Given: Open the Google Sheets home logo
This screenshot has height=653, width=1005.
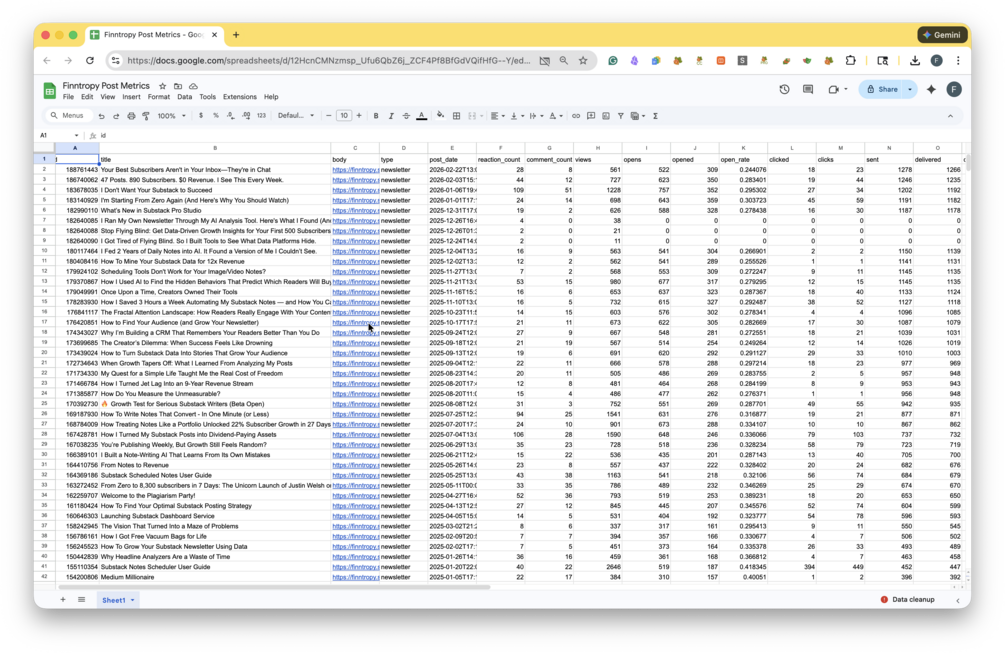Looking at the screenshot, I should tap(49, 90).
